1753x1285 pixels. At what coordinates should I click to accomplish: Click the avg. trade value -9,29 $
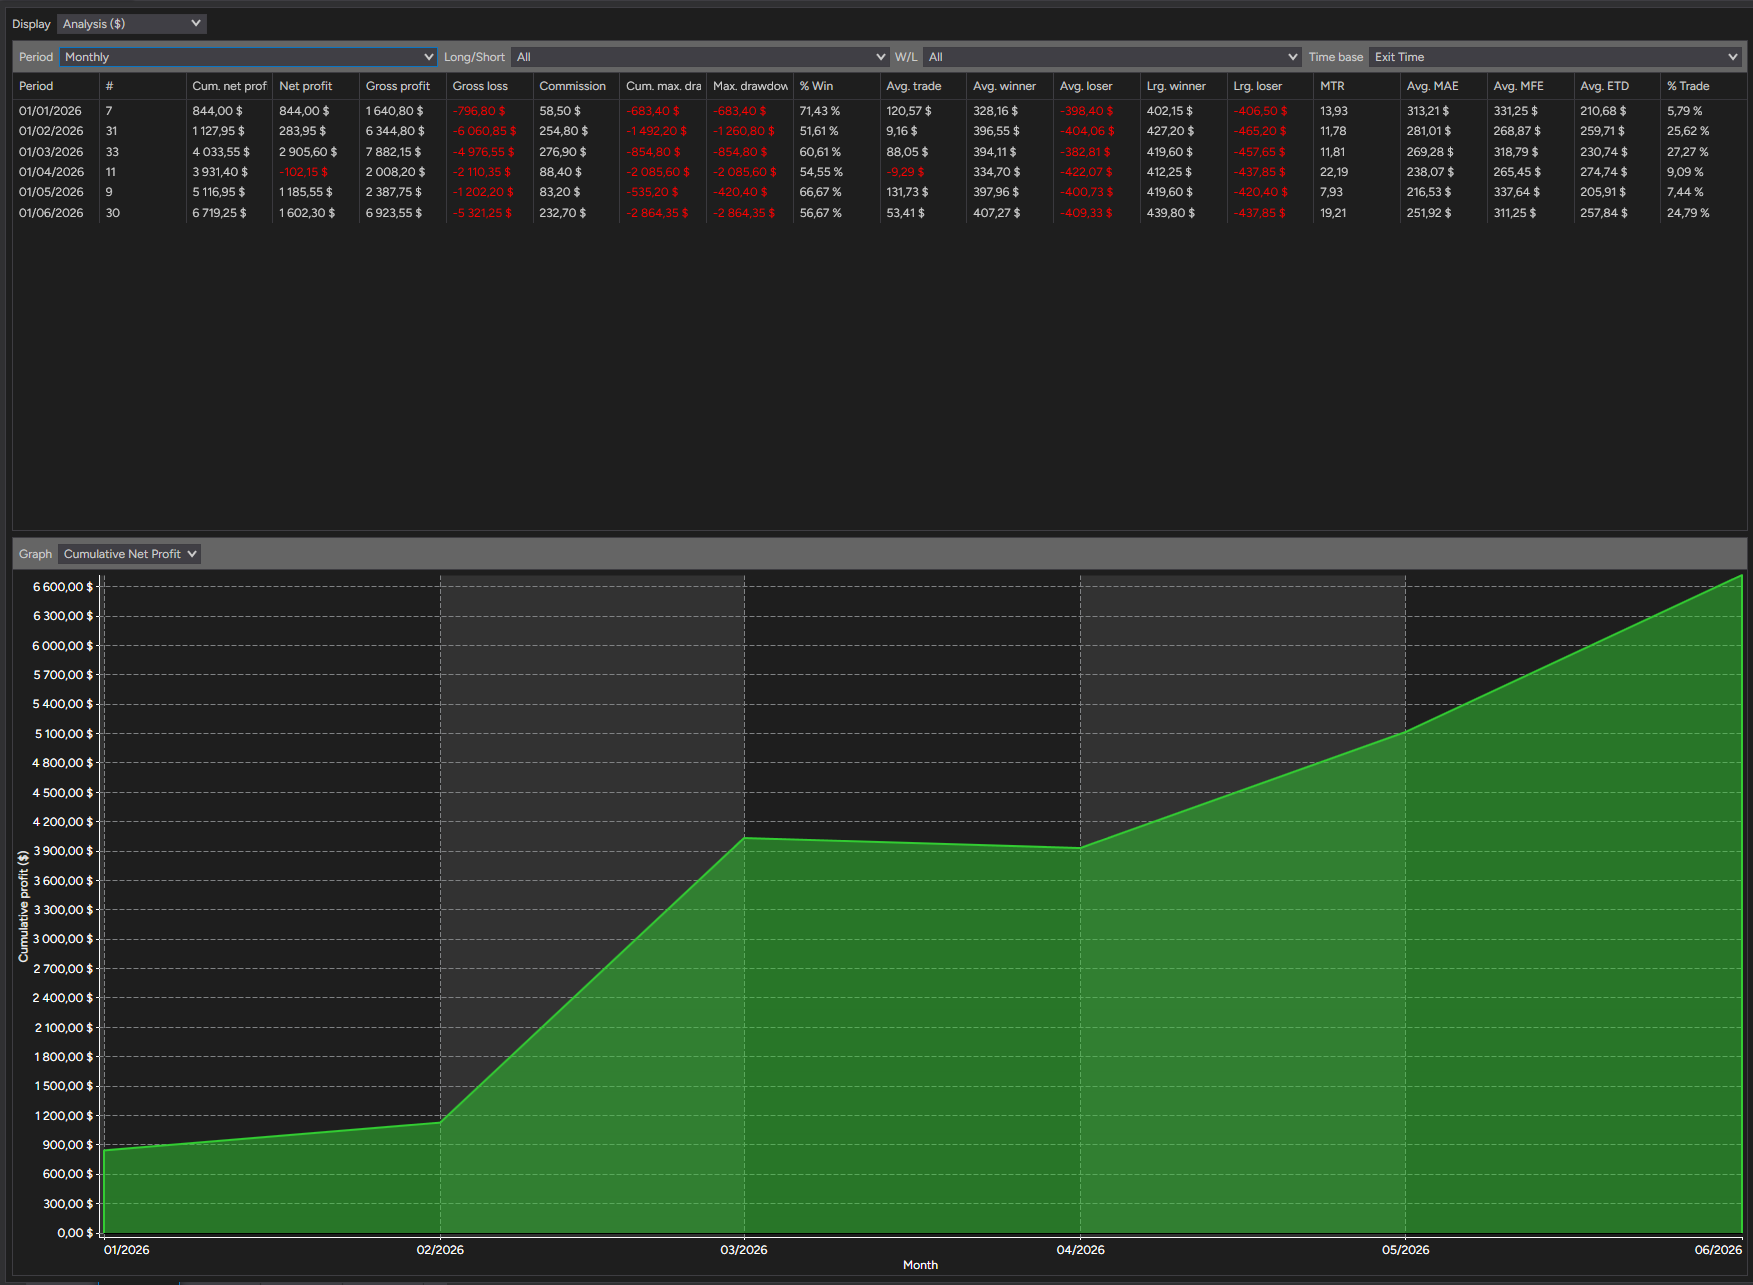(905, 172)
